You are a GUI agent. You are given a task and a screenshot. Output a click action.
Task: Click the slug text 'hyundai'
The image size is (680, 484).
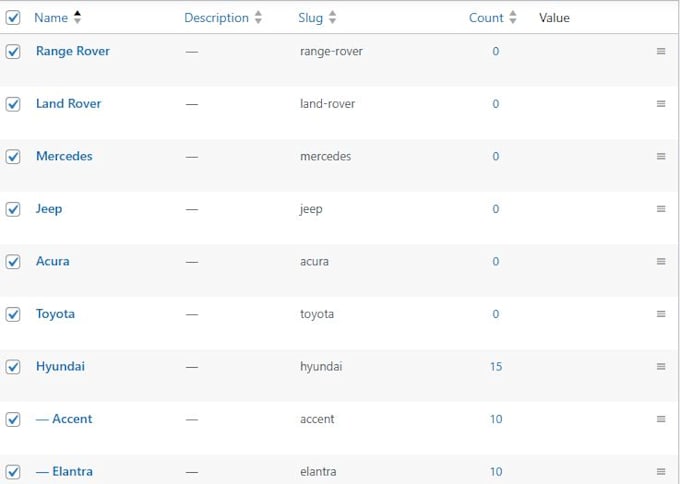tap(321, 366)
